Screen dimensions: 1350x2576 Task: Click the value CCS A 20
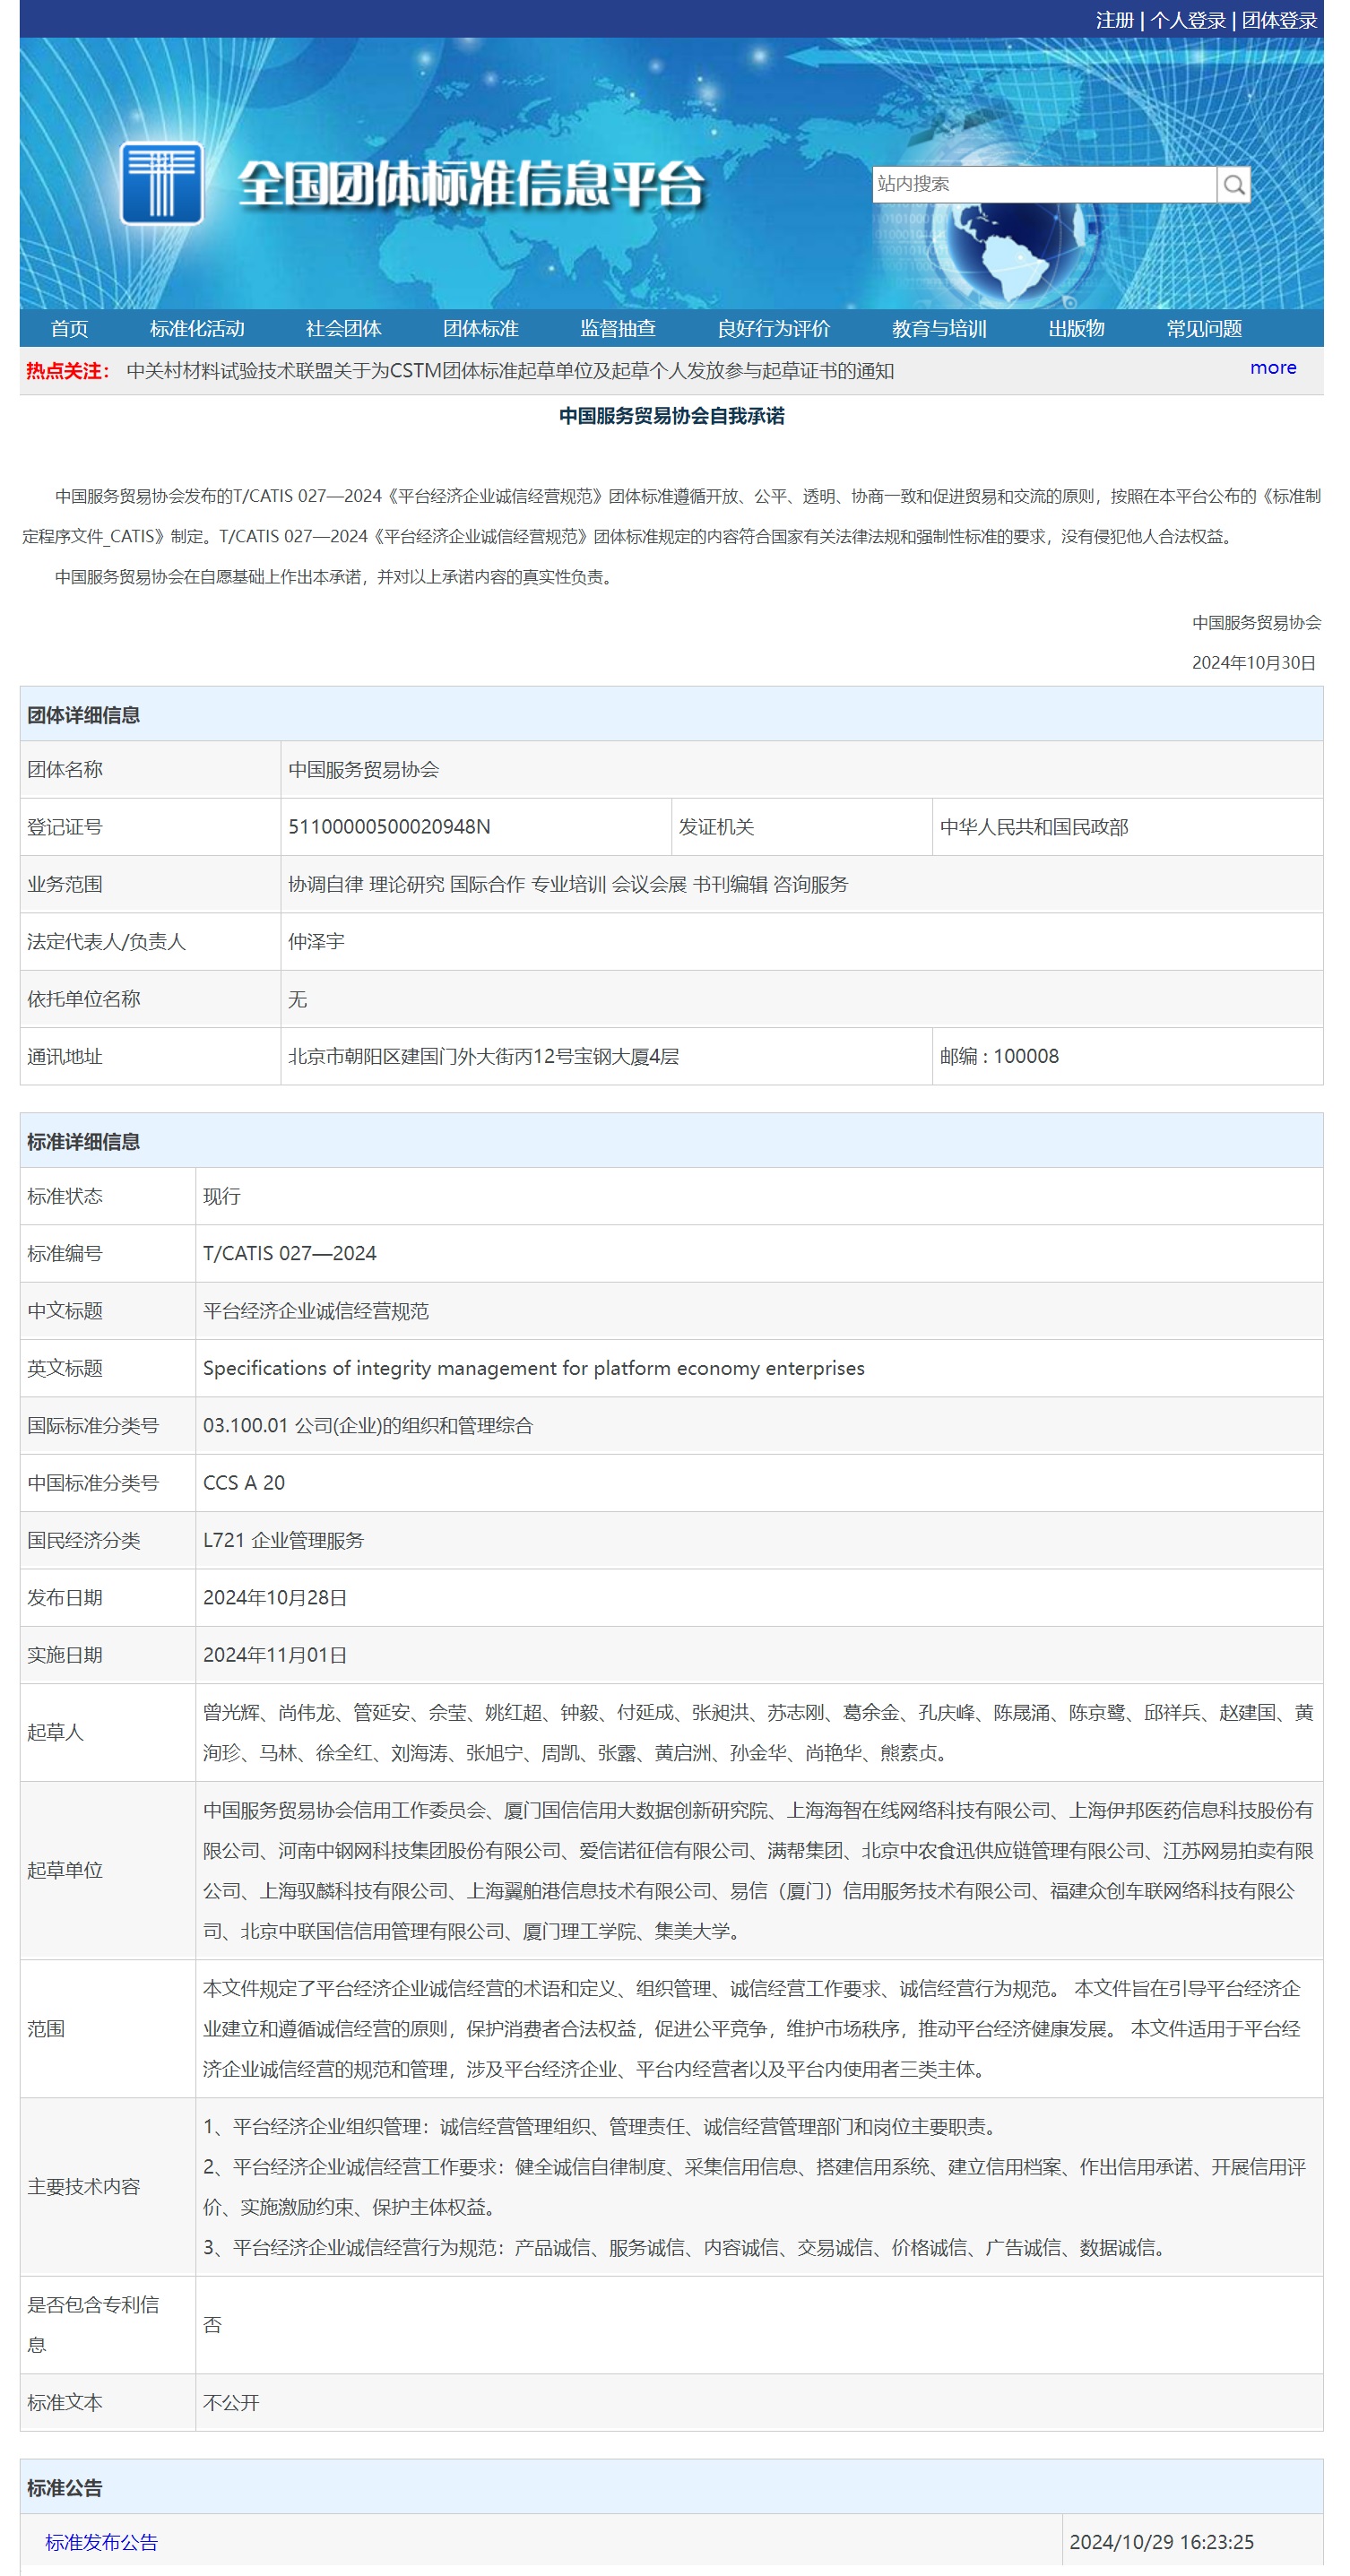244,1483
